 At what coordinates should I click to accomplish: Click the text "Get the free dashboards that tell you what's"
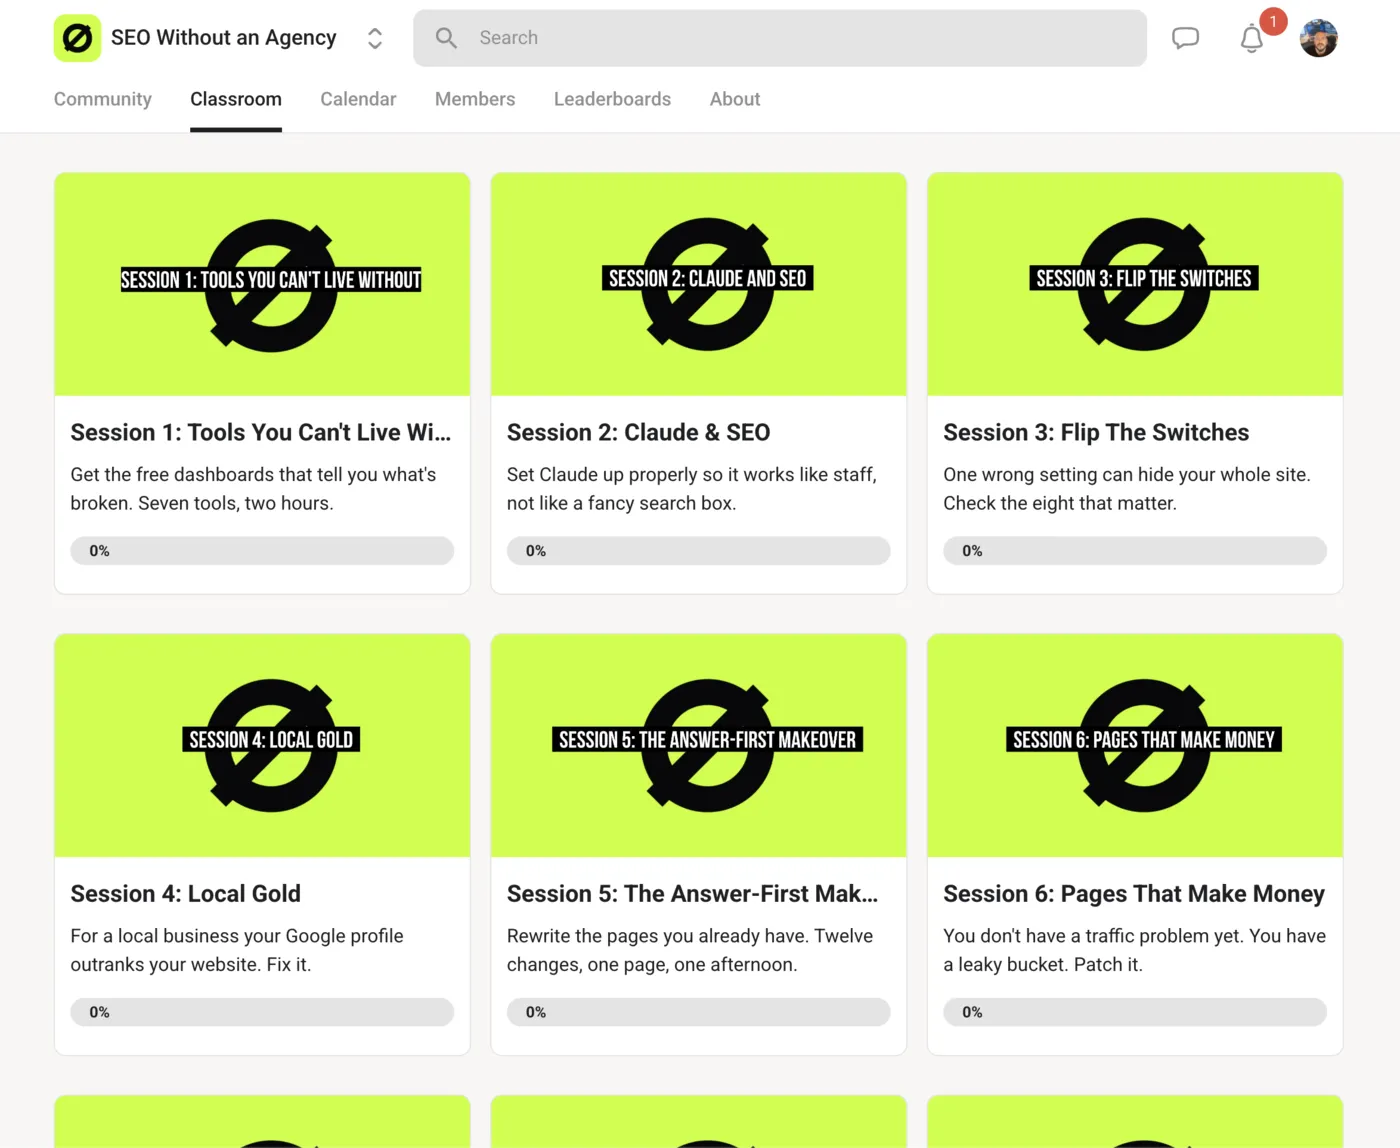tap(253, 474)
